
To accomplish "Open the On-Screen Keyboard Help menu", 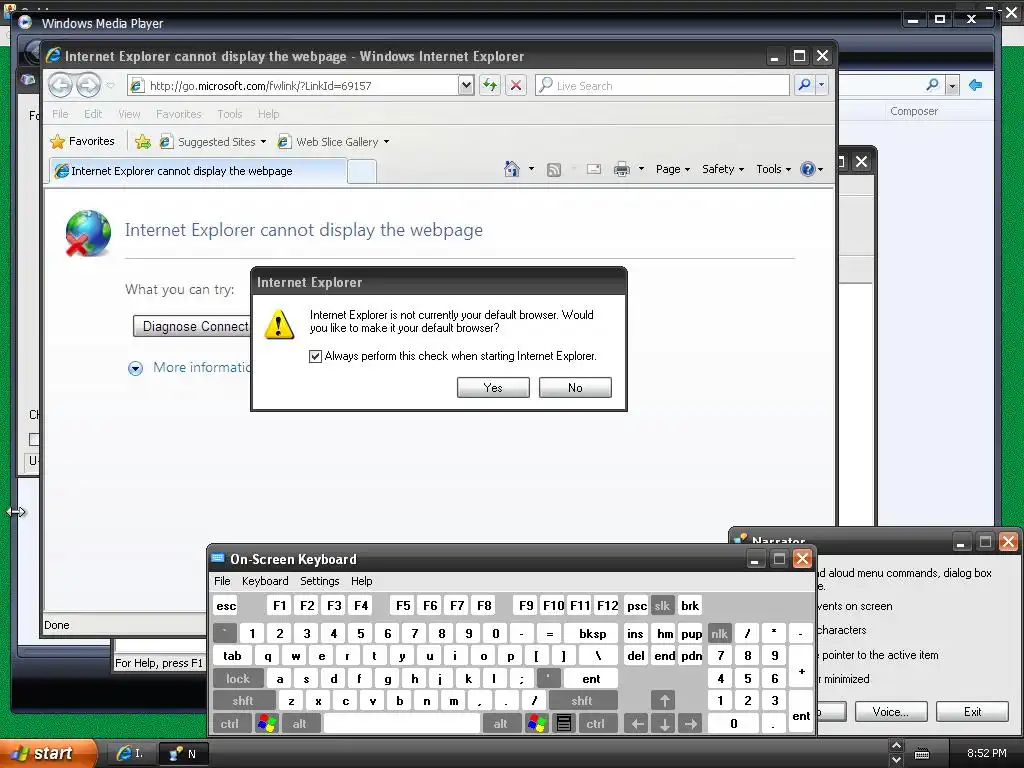I will [x=362, y=581].
